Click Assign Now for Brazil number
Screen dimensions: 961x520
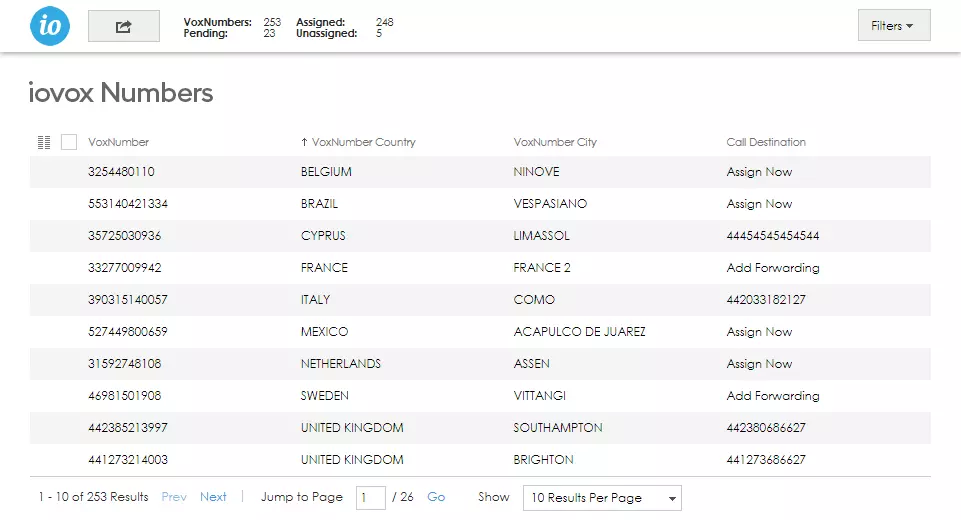point(759,204)
